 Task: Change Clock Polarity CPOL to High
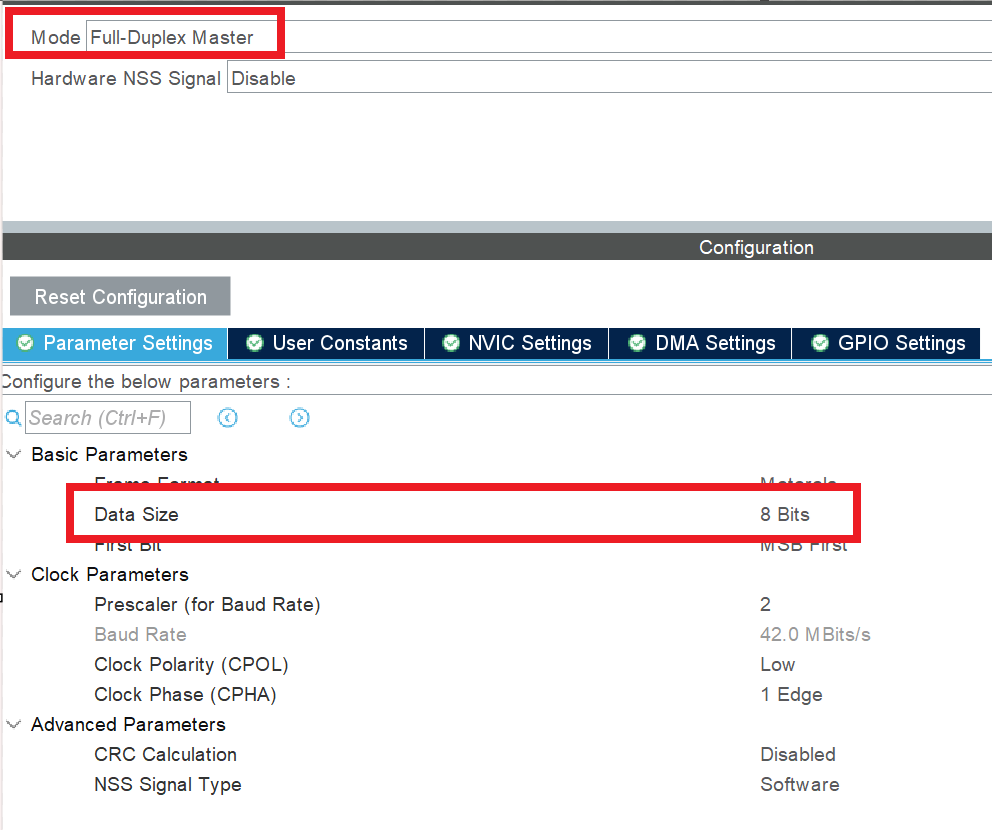[x=778, y=664]
